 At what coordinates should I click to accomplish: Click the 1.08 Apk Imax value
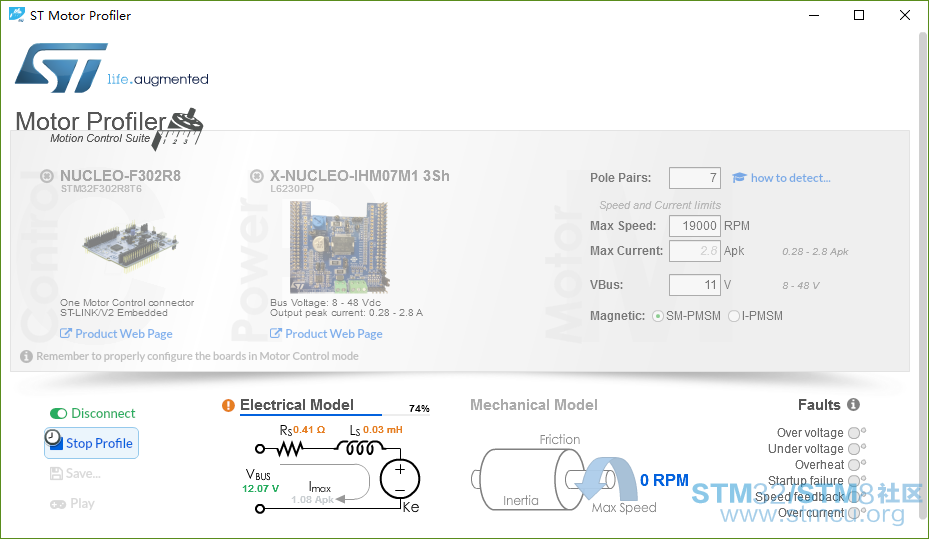pos(312,500)
